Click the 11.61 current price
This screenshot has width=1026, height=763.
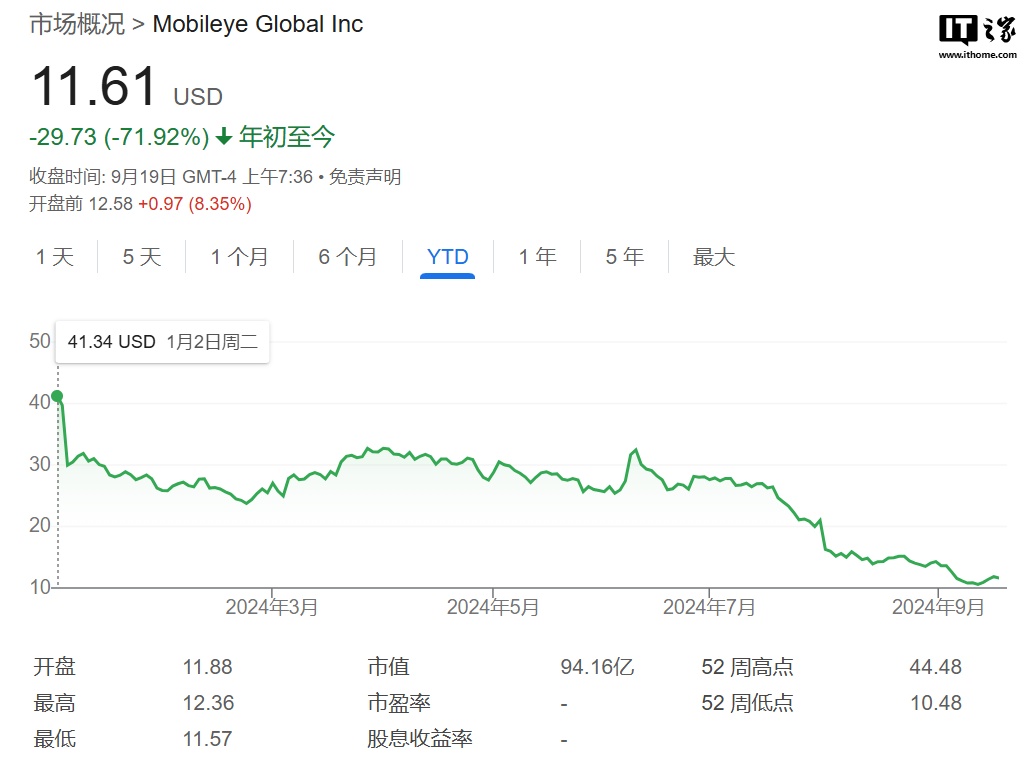[x=94, y=86]
